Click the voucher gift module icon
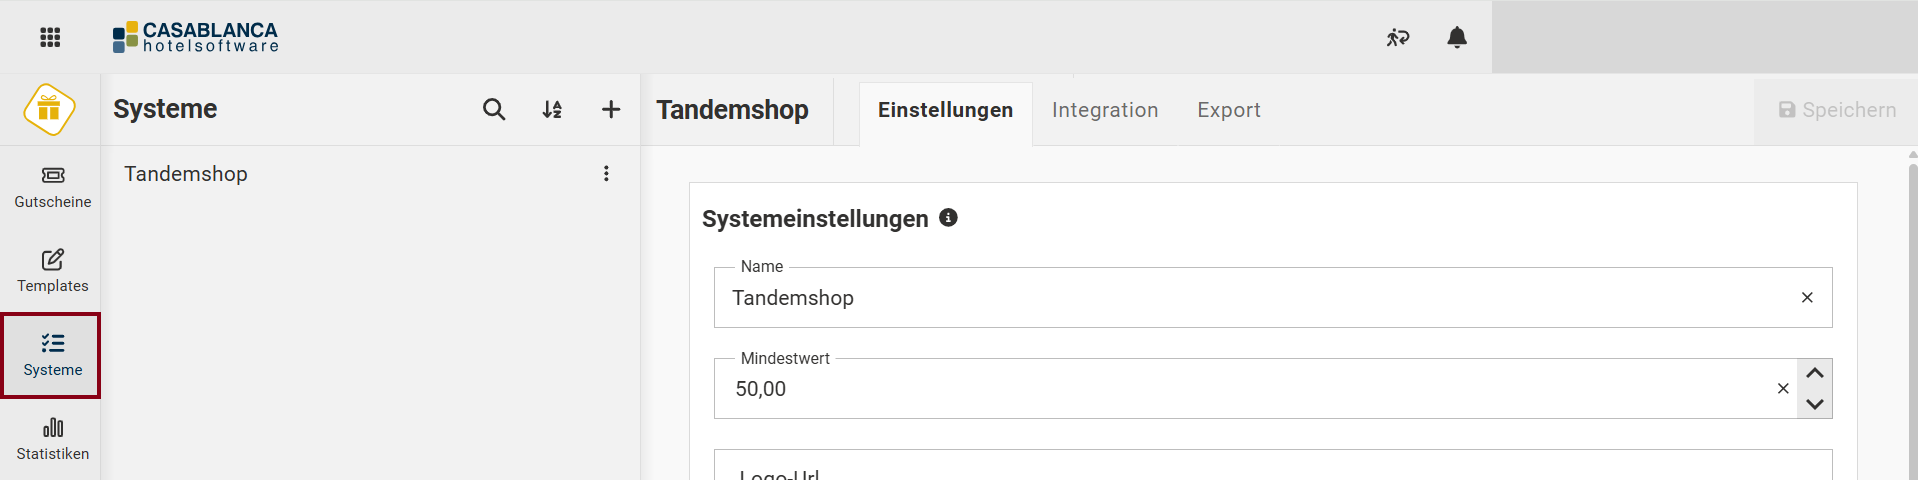The image size is (1918, 480). tap(49, 109)
